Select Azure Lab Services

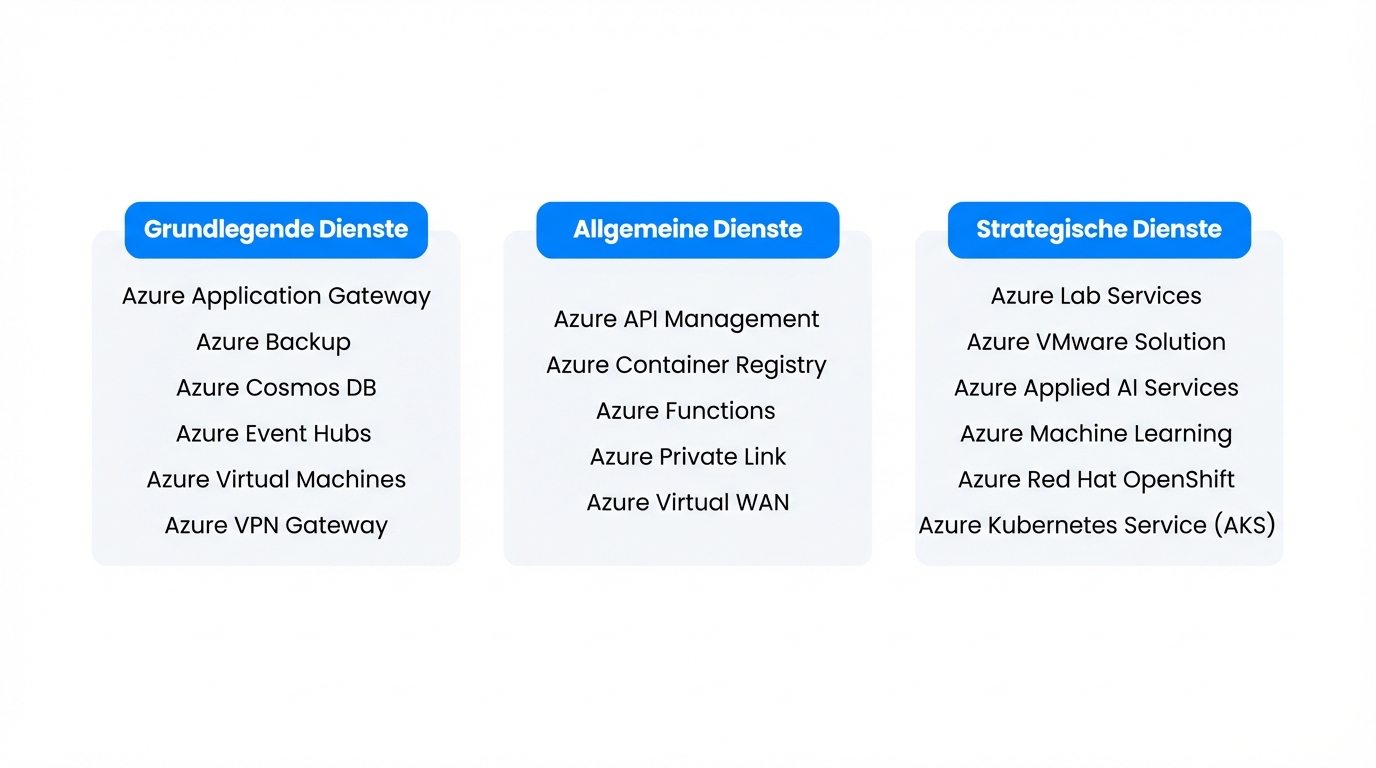1096,296
